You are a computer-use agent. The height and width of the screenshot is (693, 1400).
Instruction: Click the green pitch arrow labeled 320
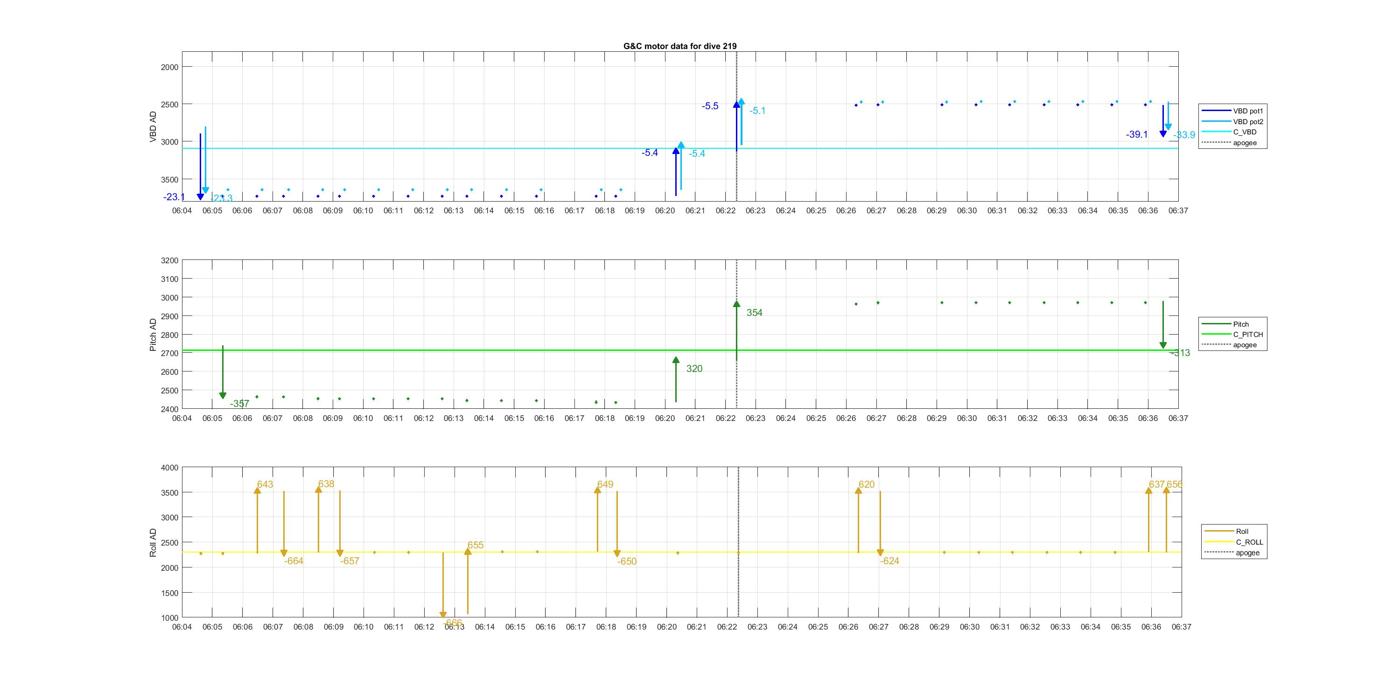(x=676, y=379)
